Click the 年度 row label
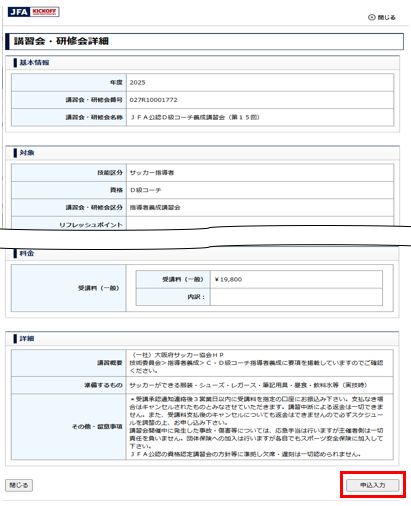Image resolution: width=411 pixels, height=506 pixels. click(116, 83)
